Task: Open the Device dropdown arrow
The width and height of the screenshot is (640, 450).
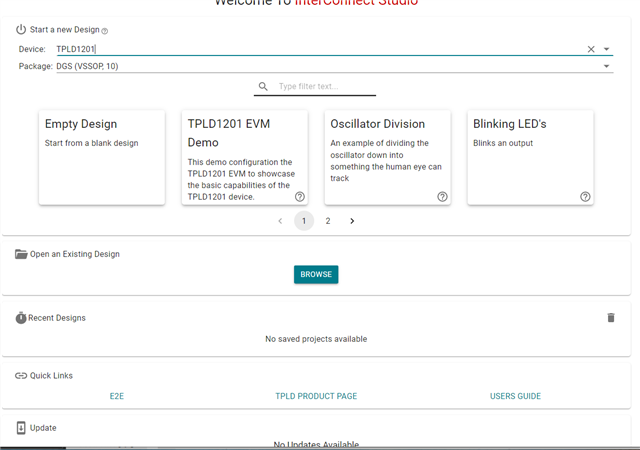Action: [607, 49]
